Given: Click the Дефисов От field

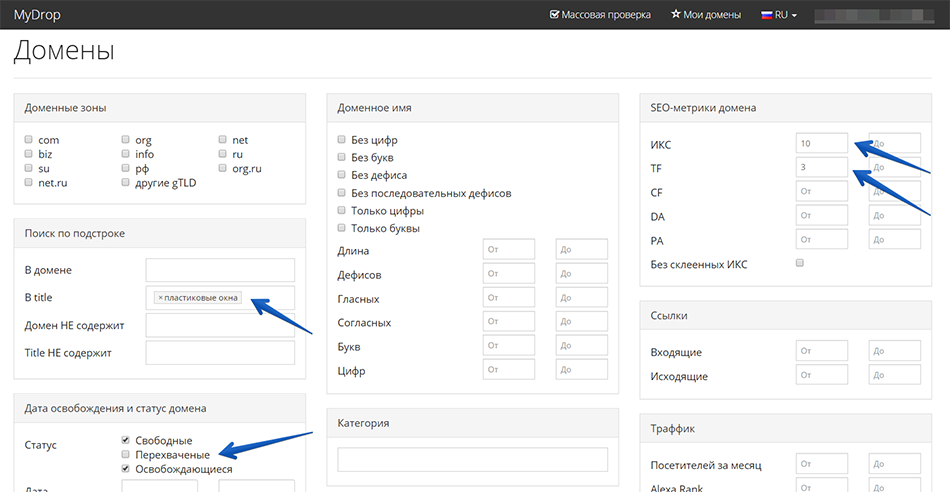Looking at the screenshot, I should [x=509, y=273].
